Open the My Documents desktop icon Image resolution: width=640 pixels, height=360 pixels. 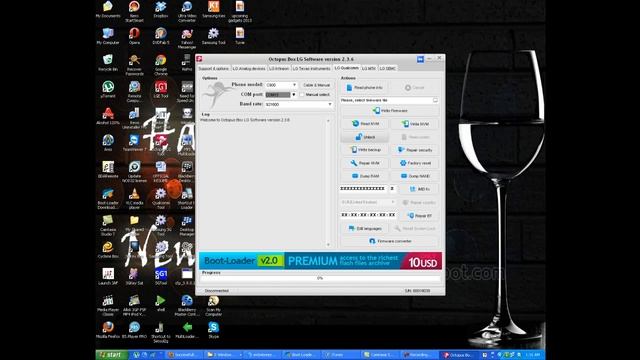pyautogui.click(x=108, y=10)
